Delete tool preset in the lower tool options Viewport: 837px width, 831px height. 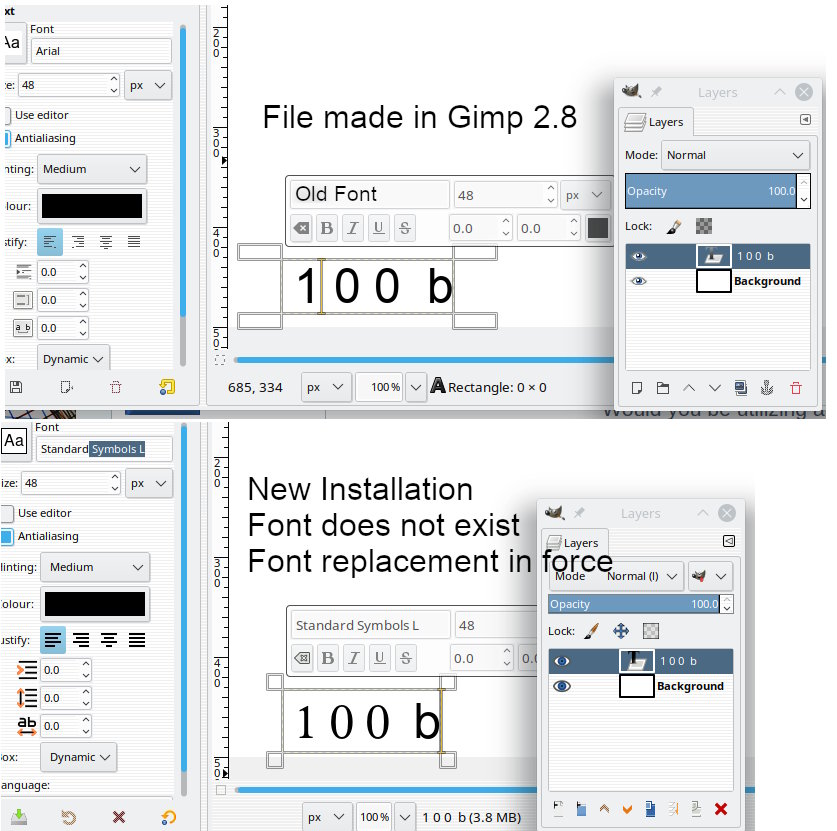pos(119,817)
